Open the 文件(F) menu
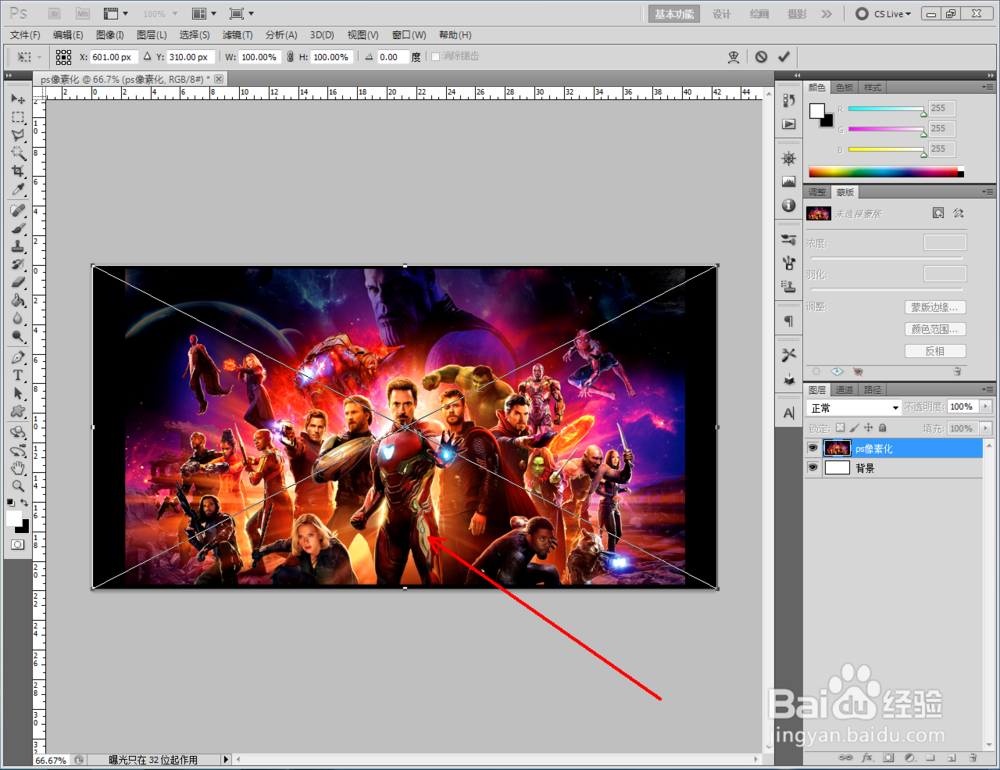This screenshot has width=1000, height=770. 25,35
